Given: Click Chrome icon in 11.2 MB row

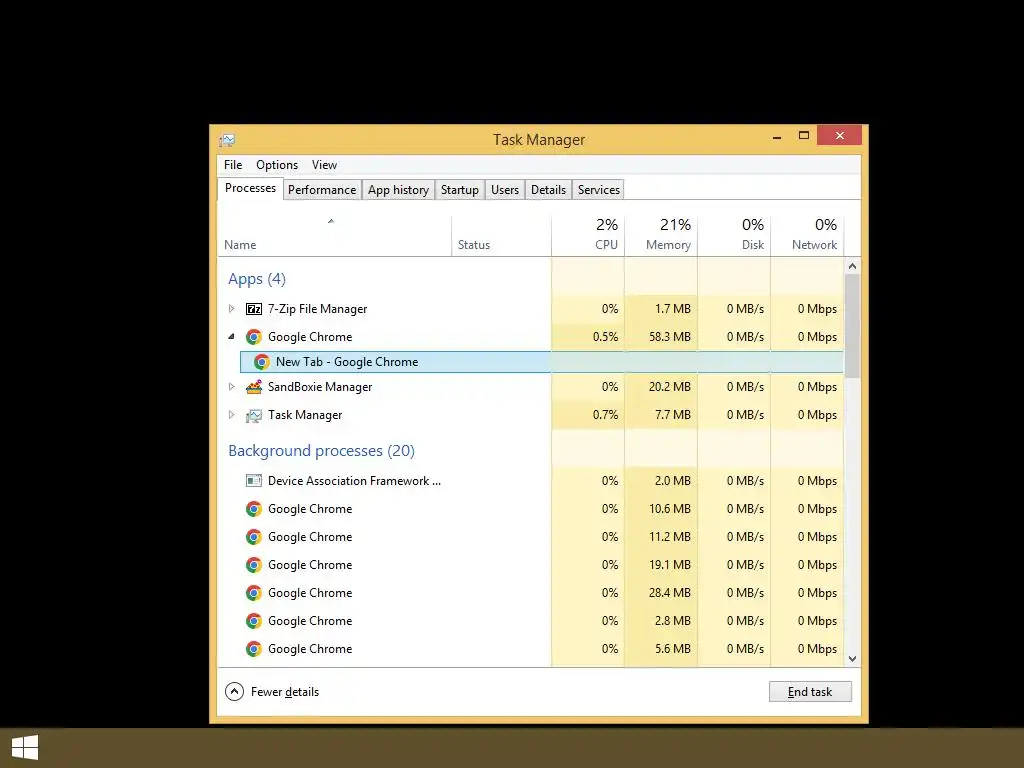Looking at the screenshot, I should point(253,537).
